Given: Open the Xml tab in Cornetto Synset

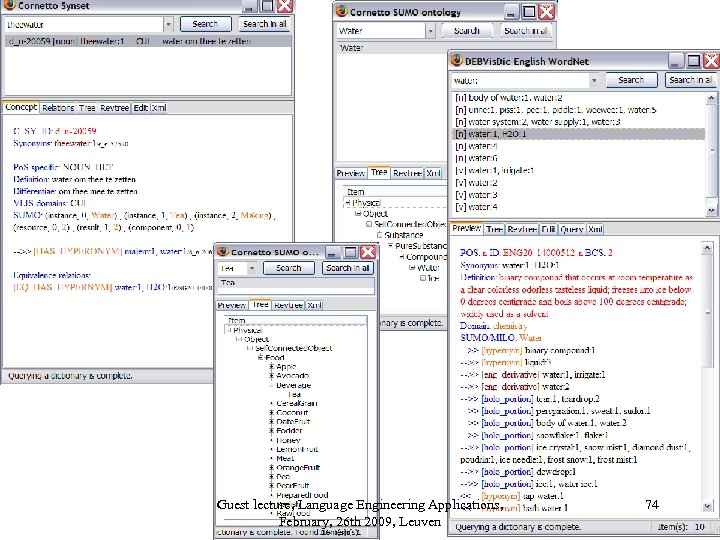Looking at the screenshot, I should [159, 108].
